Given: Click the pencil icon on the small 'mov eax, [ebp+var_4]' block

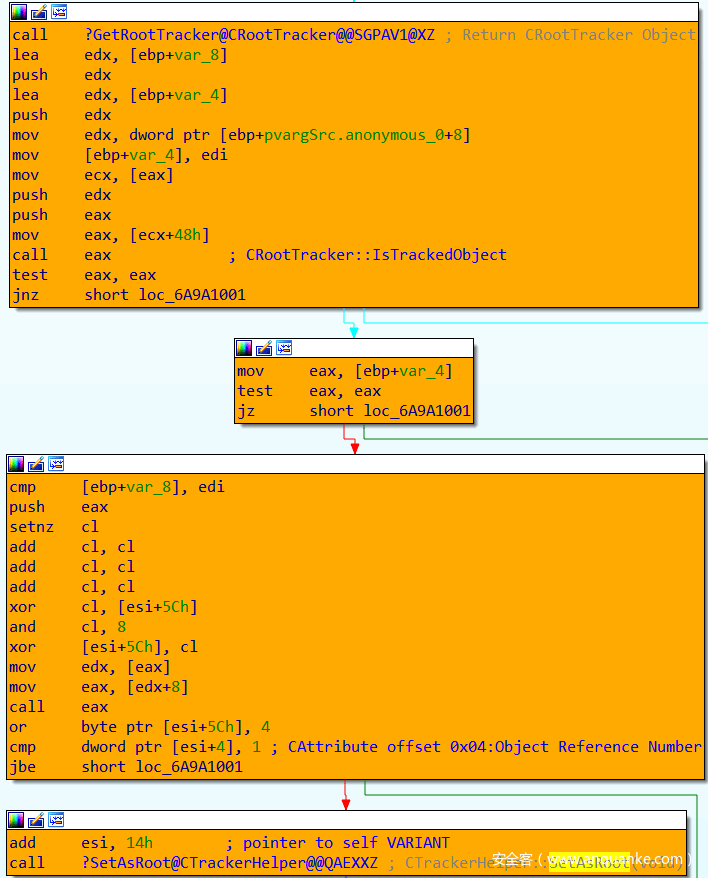Looking at the screenshot, I should [264, 348].
